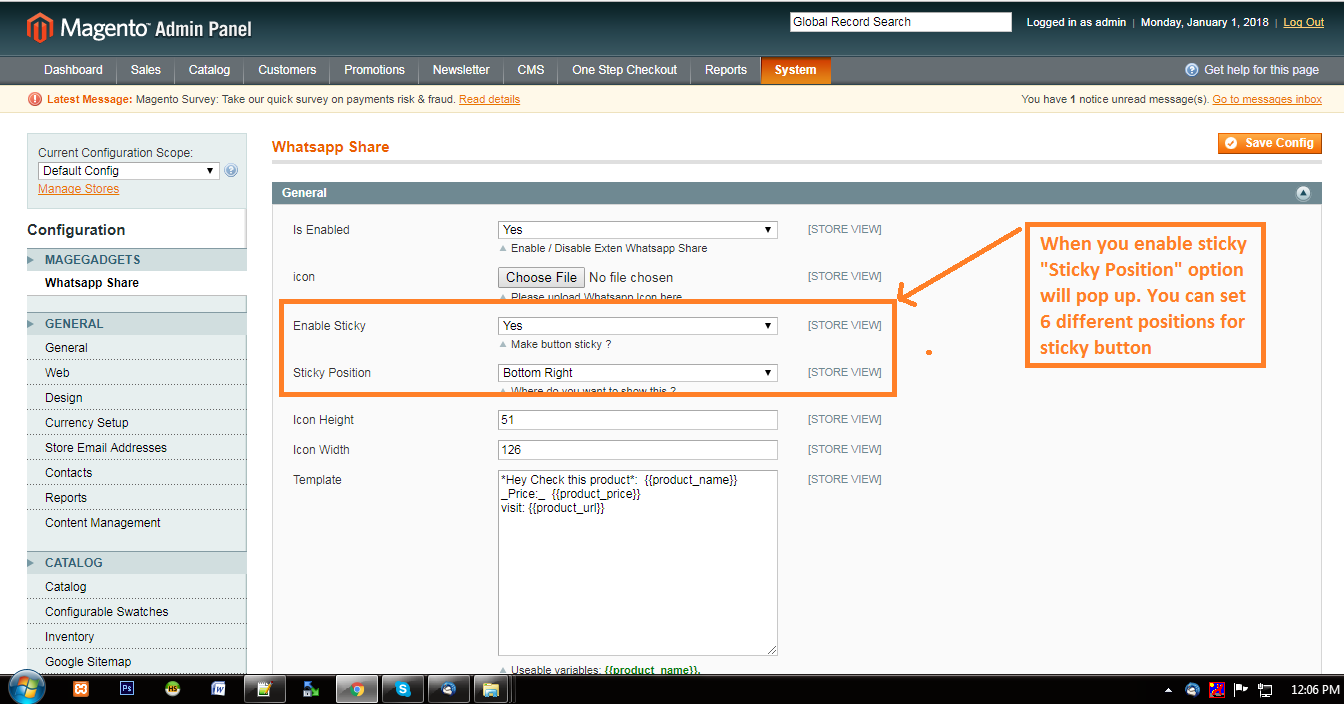Open the Customers menu
Screen dimensions: 1344x724
click(x=287, y=70)
